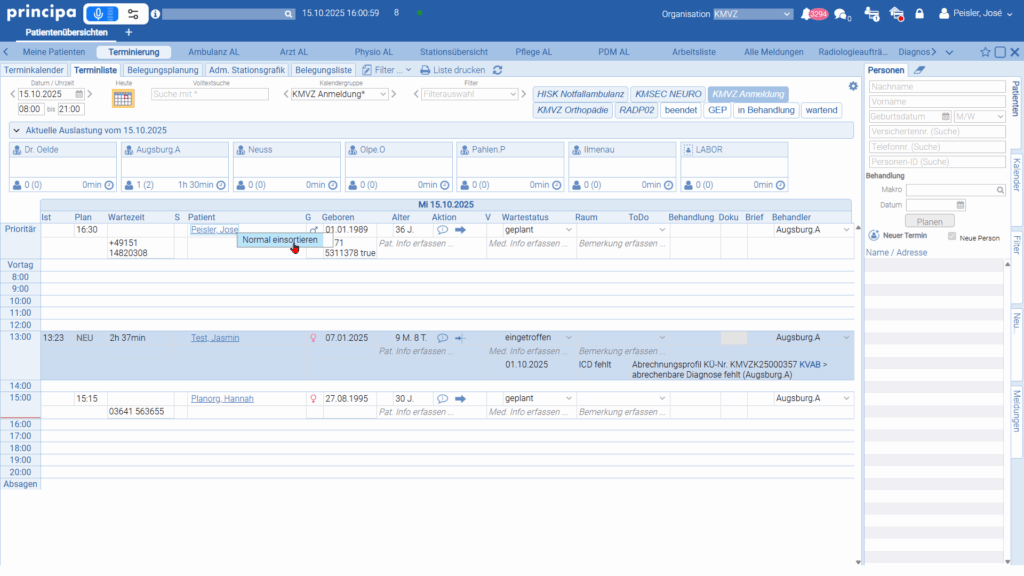Switch to the Belegungsplanung tab
The image size is (1024, 576).
click(x=162, y=70)
